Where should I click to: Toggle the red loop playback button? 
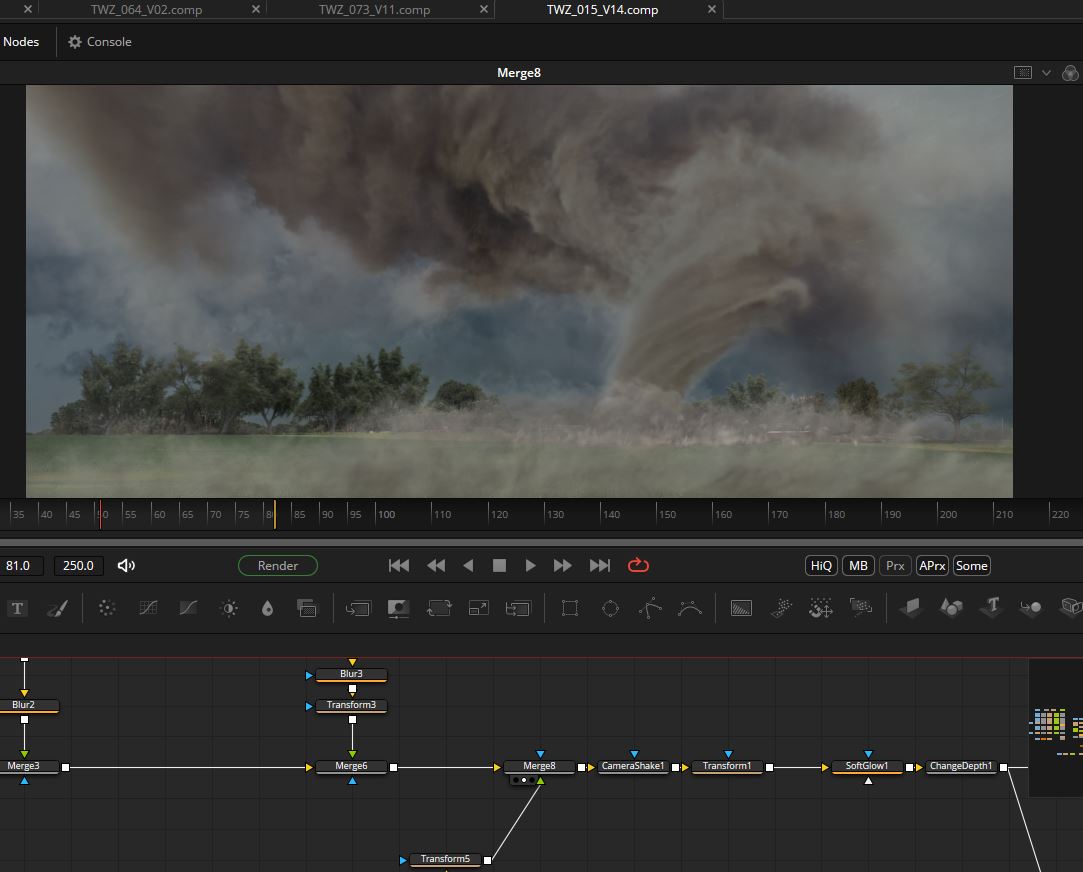(638, 565)
